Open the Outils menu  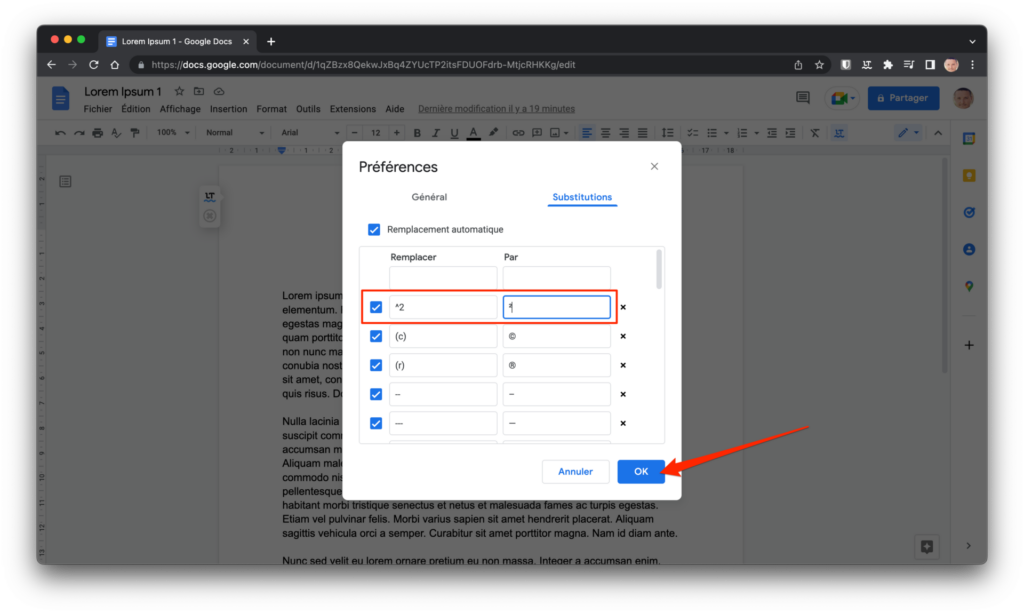[308, 109]
